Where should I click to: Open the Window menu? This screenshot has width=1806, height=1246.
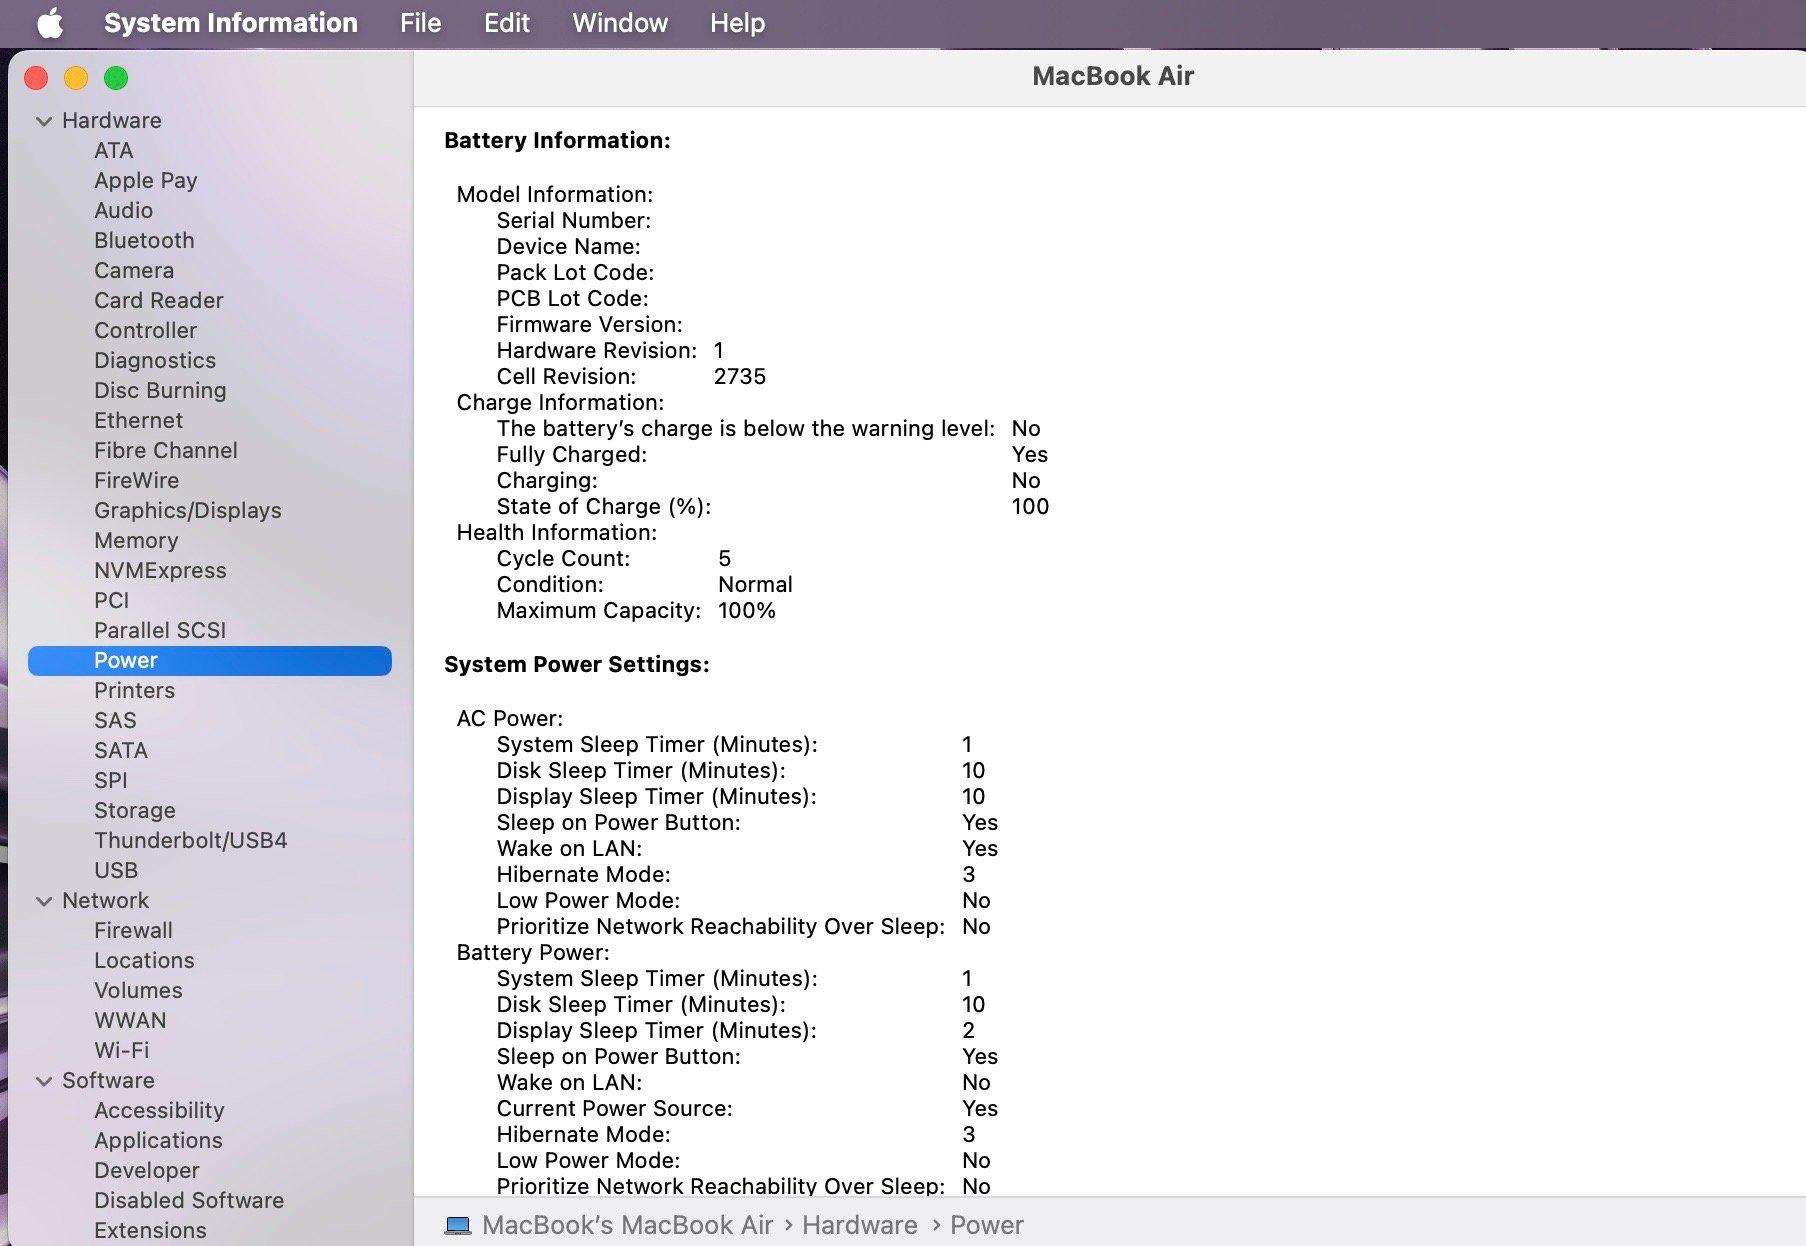[619, 23]
